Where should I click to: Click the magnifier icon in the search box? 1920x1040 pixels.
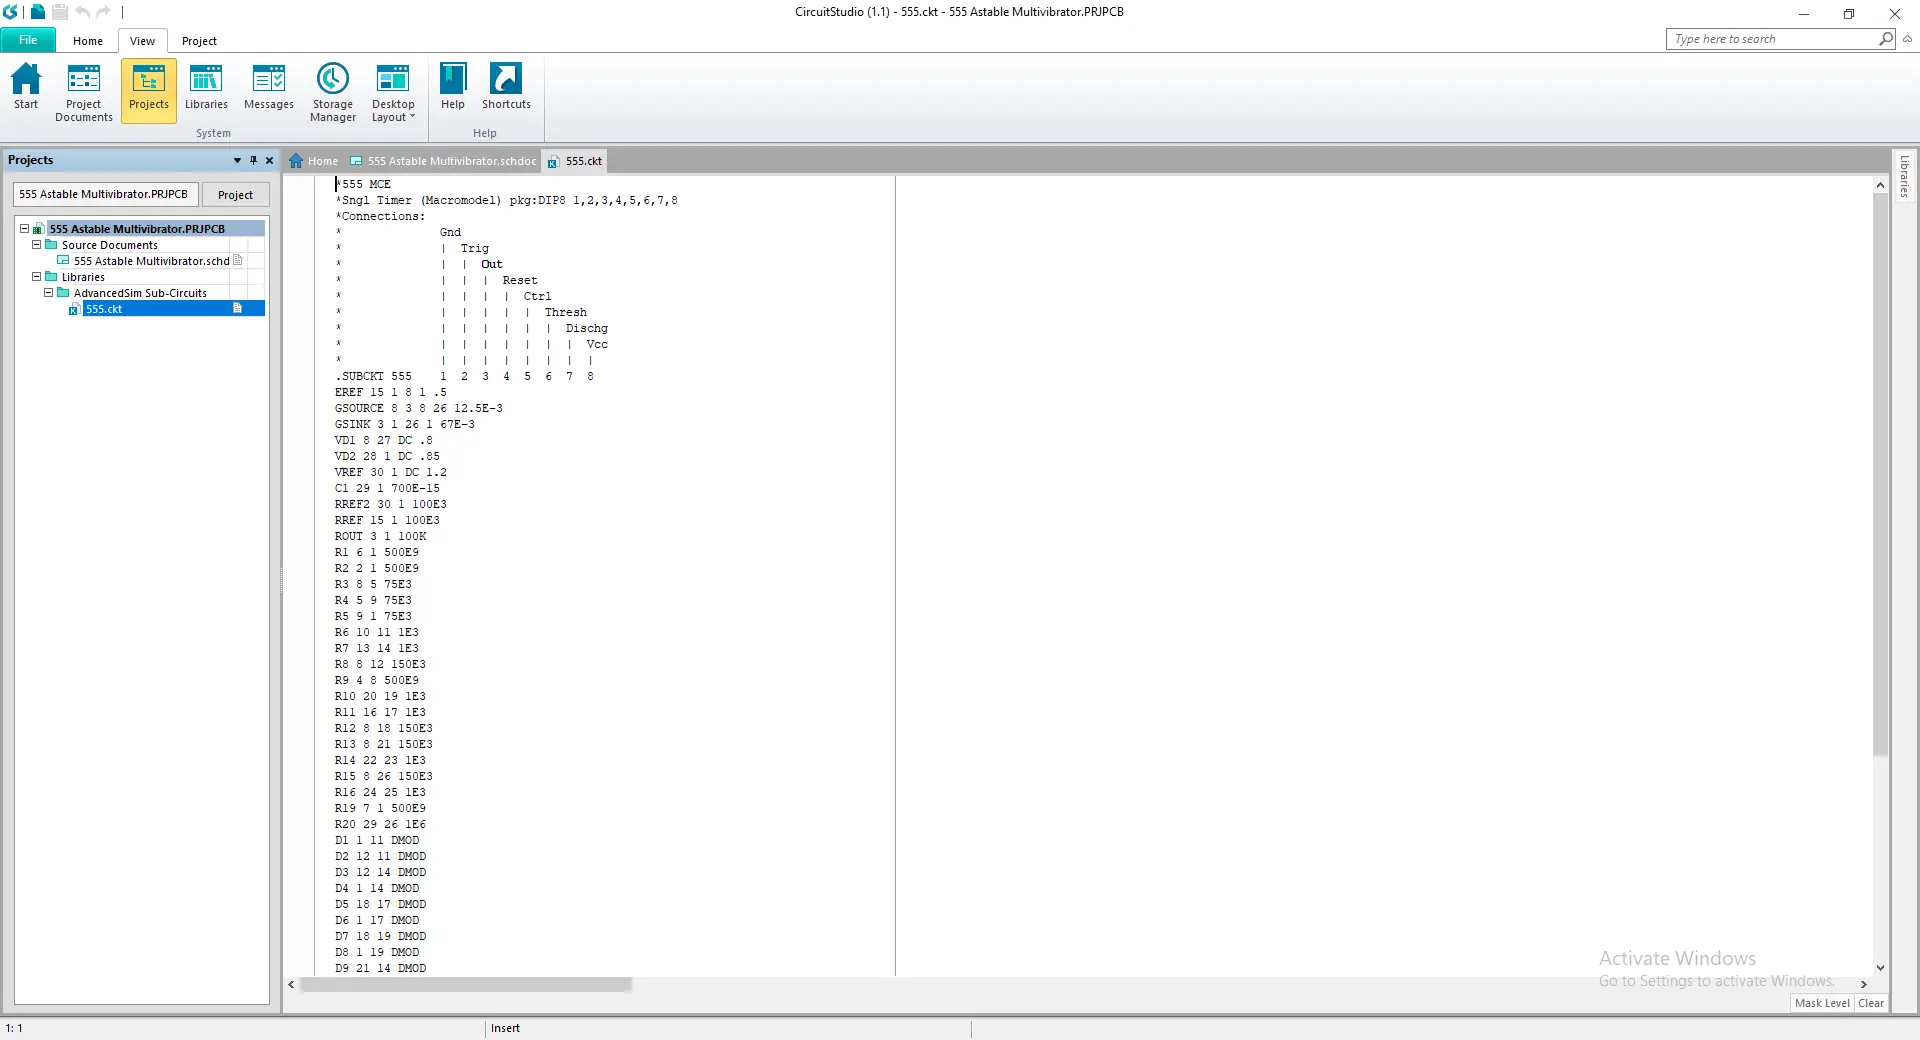point(1886,39)
